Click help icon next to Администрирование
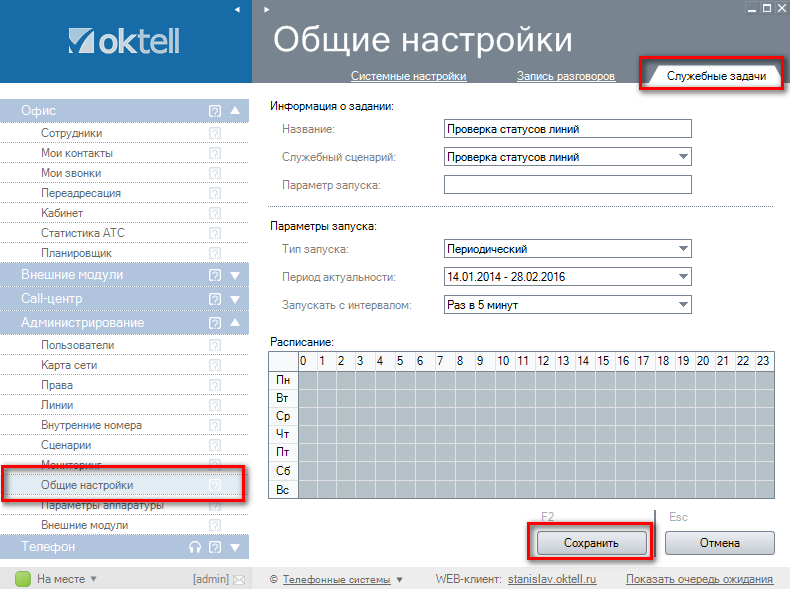Viewport: 790px width, 589px height. (x=214, y=323)
